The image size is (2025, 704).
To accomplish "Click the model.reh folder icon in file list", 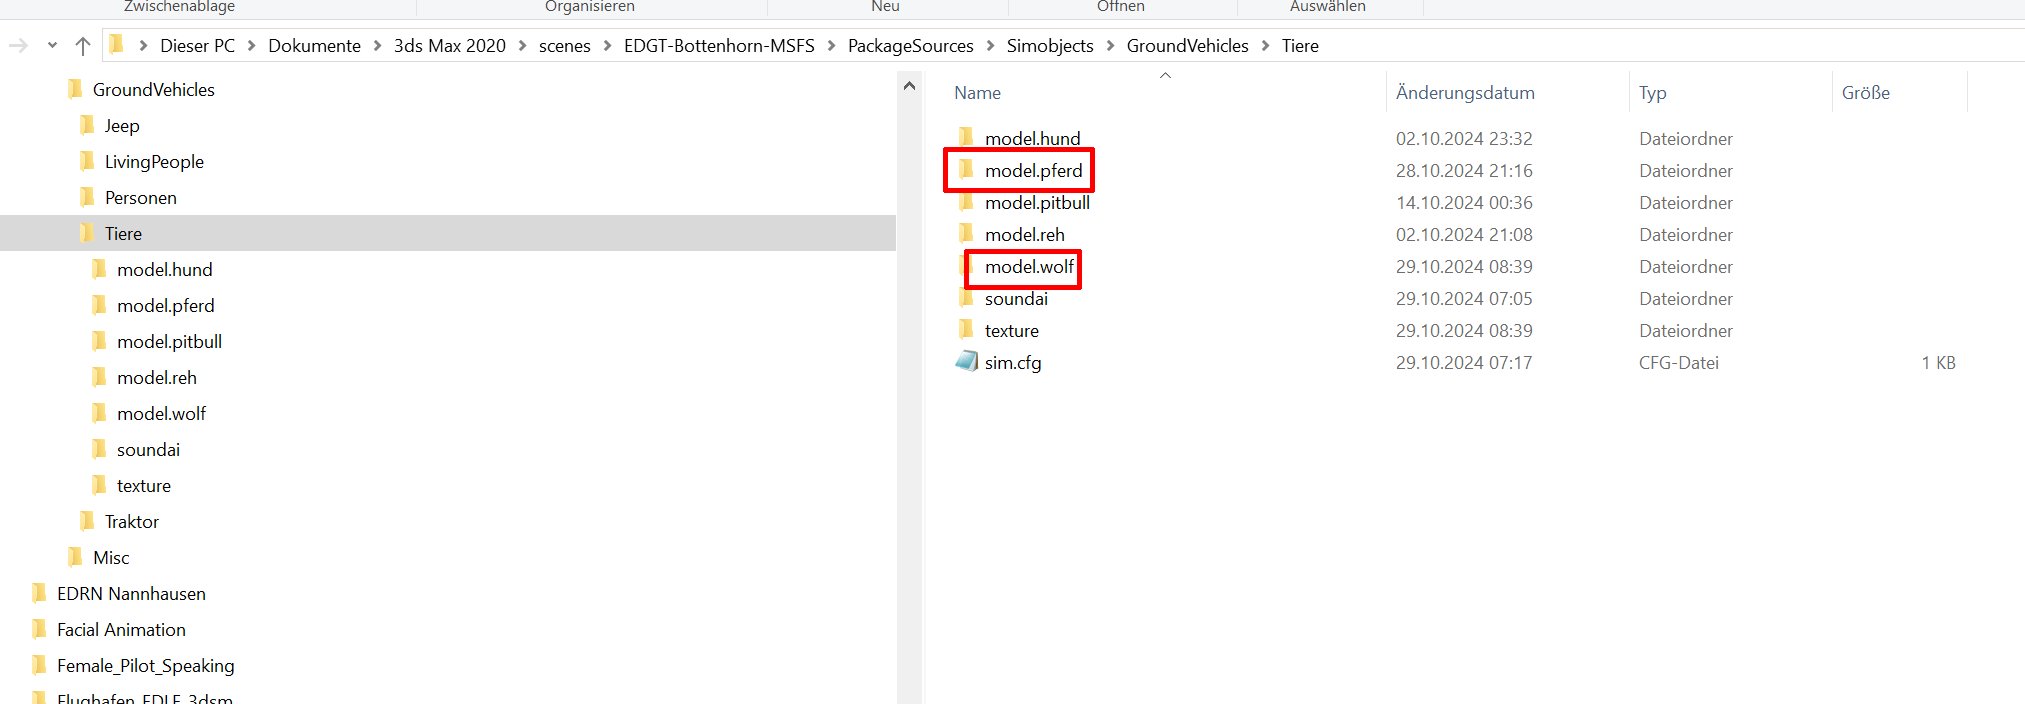I will (966, 233).
